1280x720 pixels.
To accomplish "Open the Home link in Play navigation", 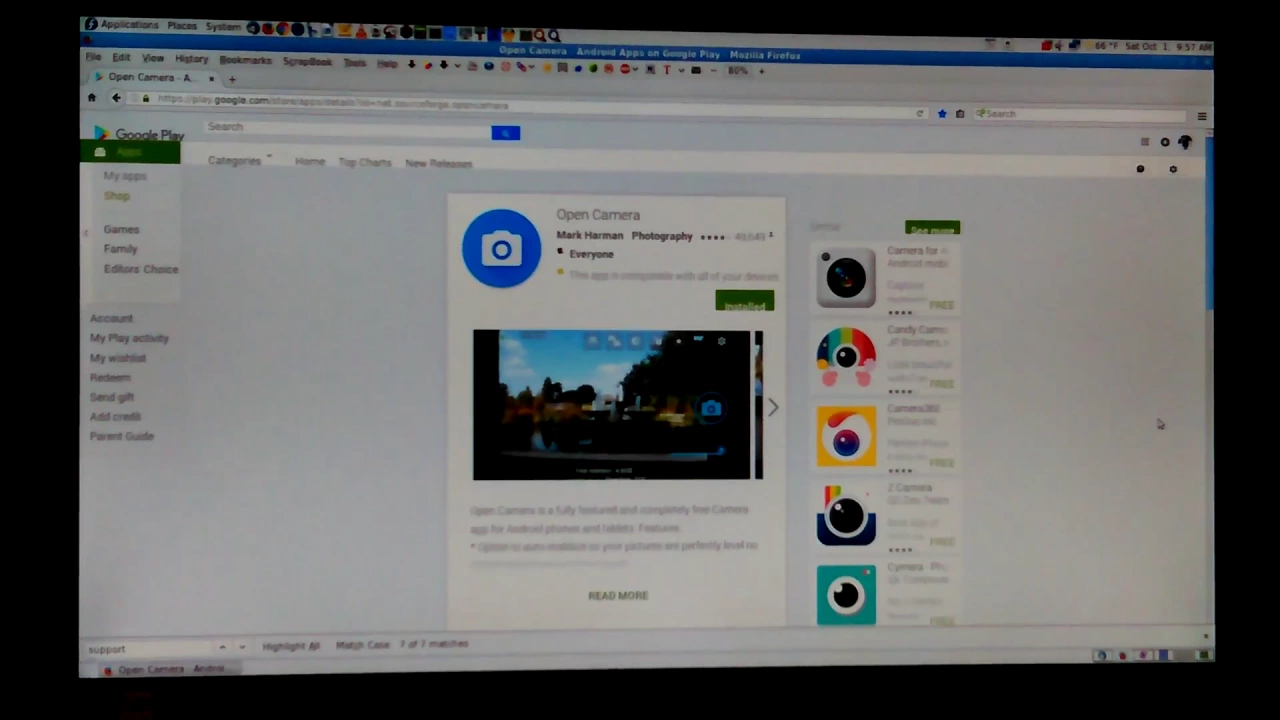I will point(310,161).
